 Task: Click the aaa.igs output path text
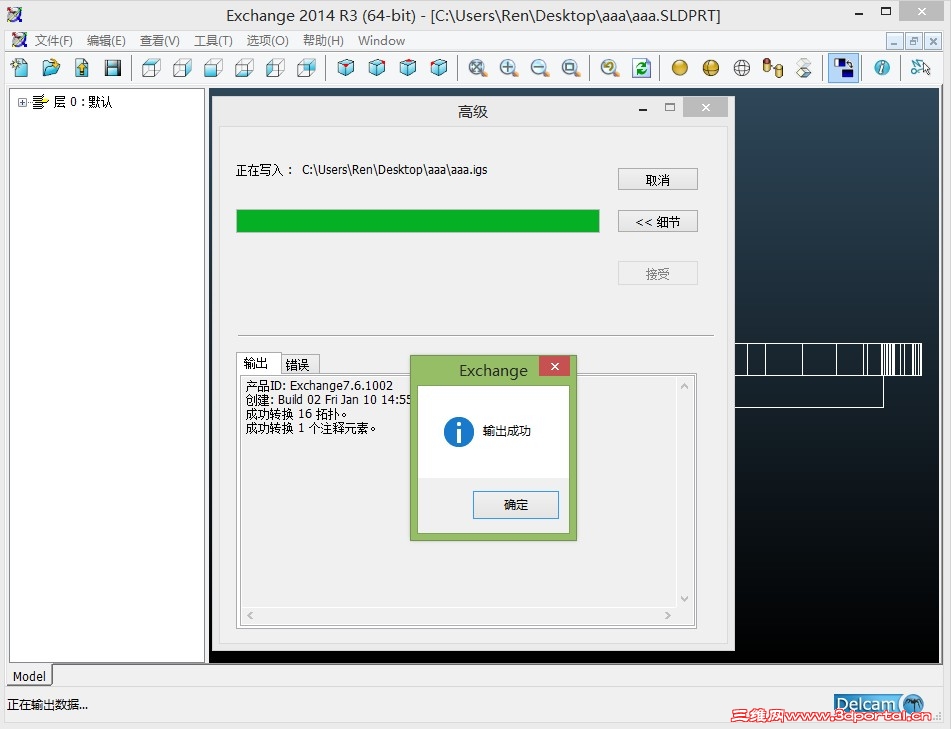[x=395, y=170]
